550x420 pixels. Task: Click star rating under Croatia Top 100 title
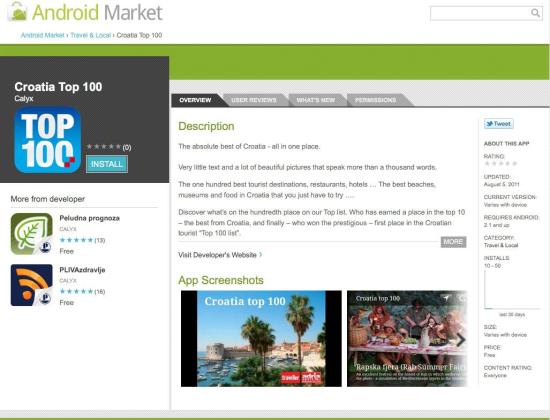[104, 147]
